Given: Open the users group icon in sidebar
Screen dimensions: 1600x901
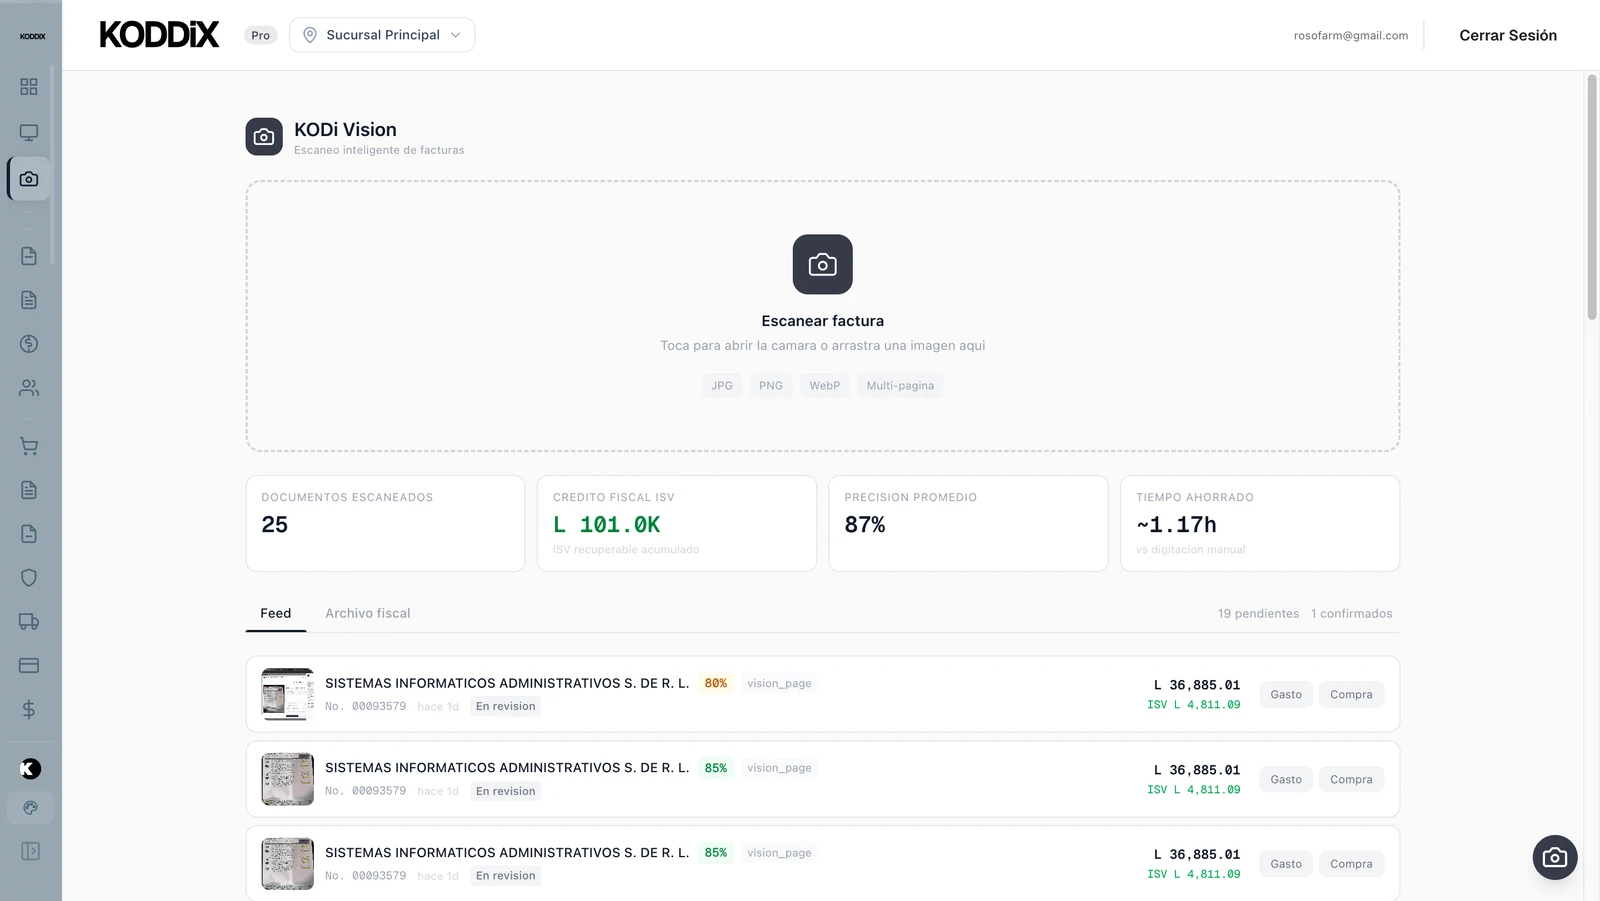Looking at the screenshot, I should [x=29, y=388].
